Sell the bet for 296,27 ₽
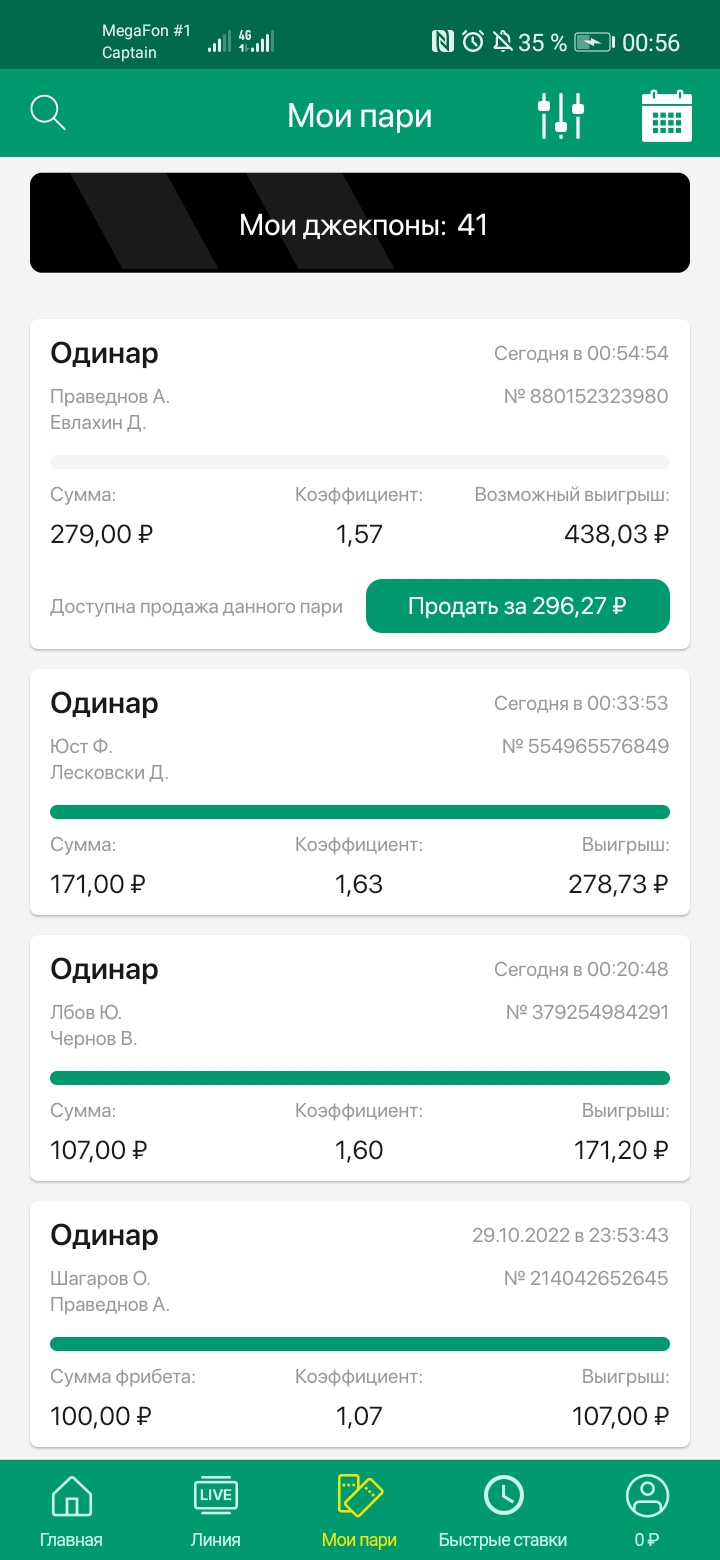Image resolution: width=720 pixels, height=1560 pixels. [518, 606]
